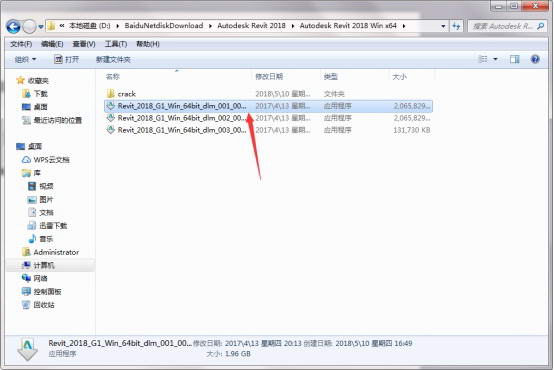Select Revit_2018_G1_Win_64bit_dlm_003 file

click(268, 130)
